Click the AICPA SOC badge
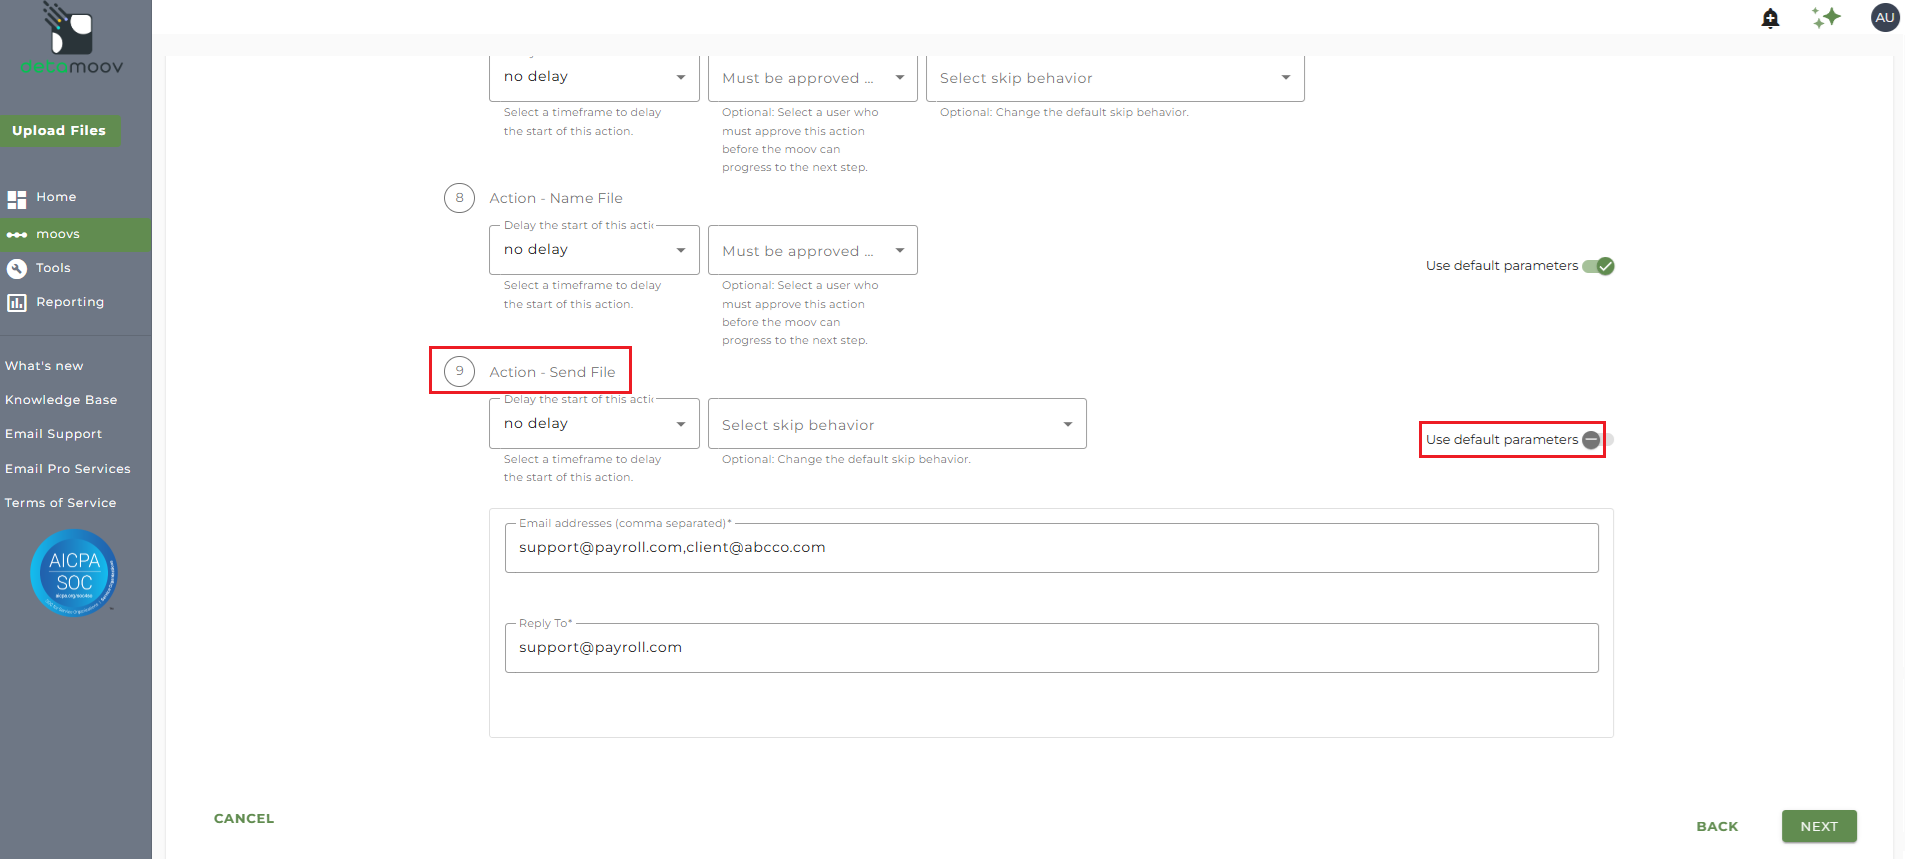 74,573
